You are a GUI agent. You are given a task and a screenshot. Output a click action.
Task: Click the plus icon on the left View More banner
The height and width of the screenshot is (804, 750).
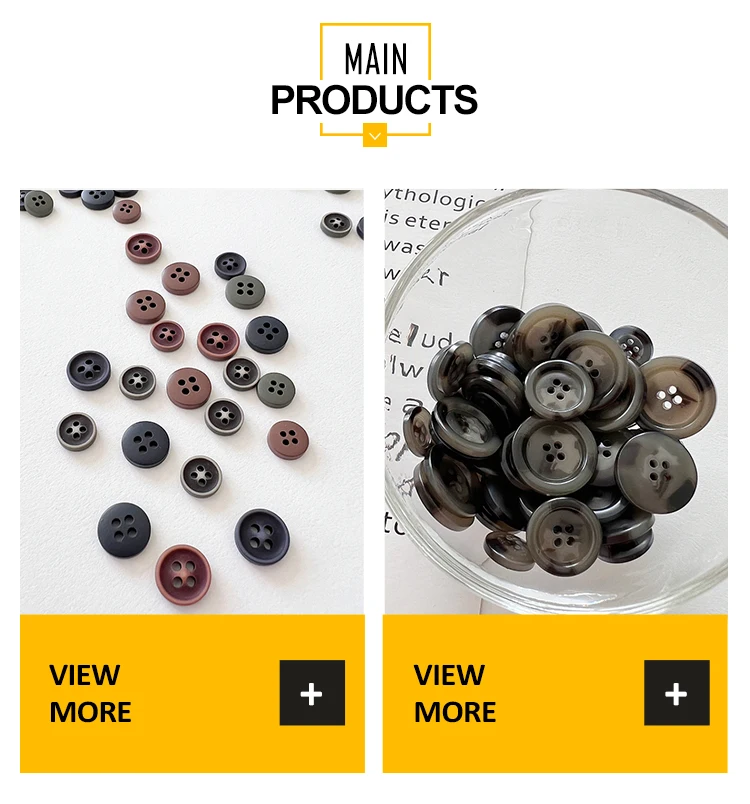312,693
